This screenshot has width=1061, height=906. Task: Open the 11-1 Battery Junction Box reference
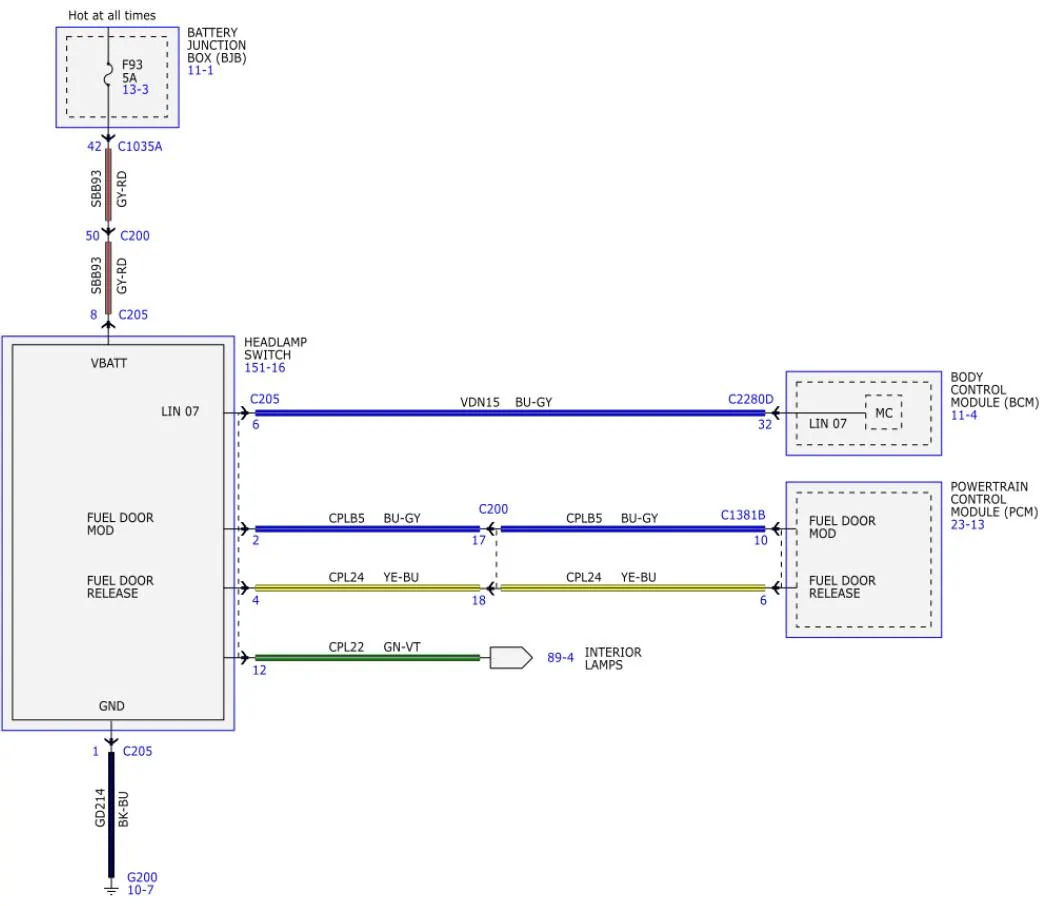click(x=200, y=70)
